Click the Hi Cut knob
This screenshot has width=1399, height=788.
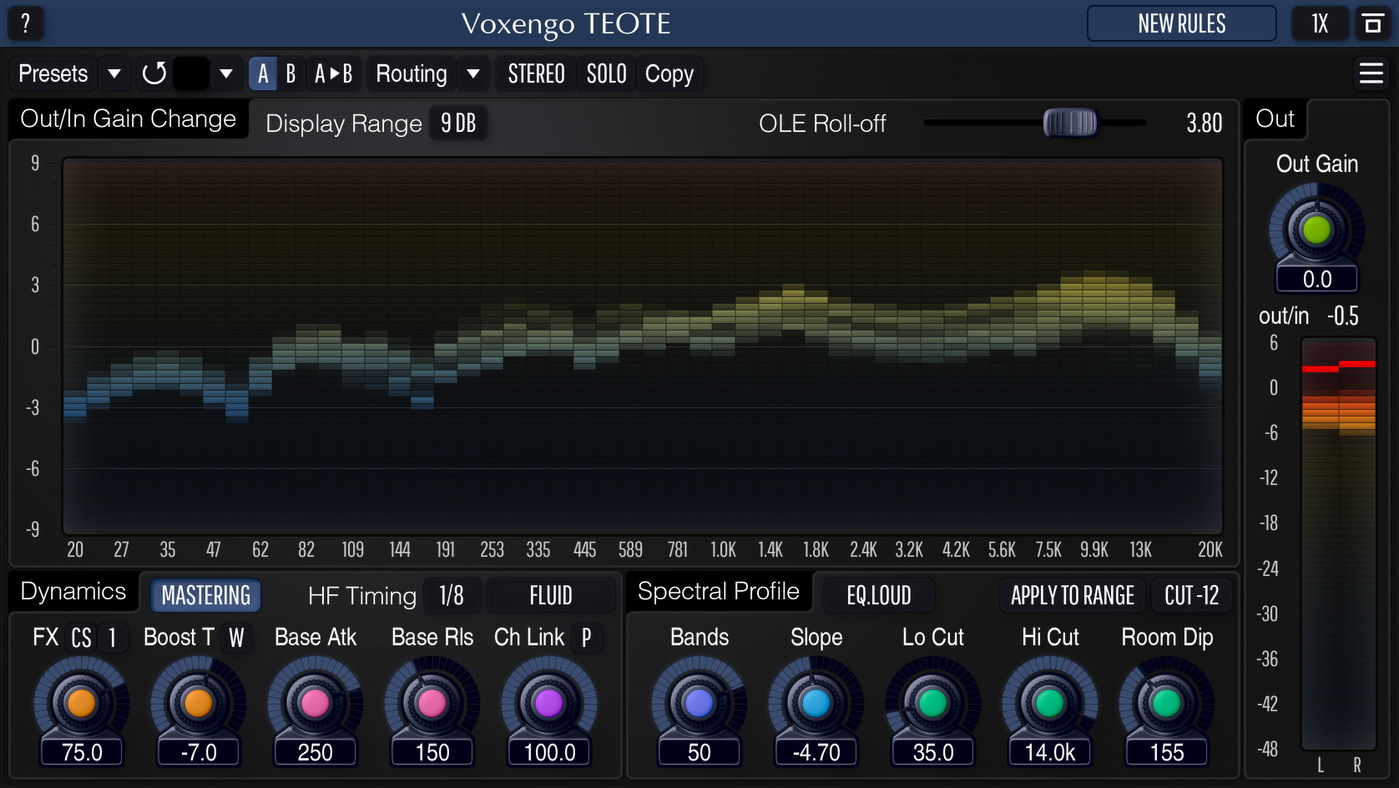pos(1050,703)
